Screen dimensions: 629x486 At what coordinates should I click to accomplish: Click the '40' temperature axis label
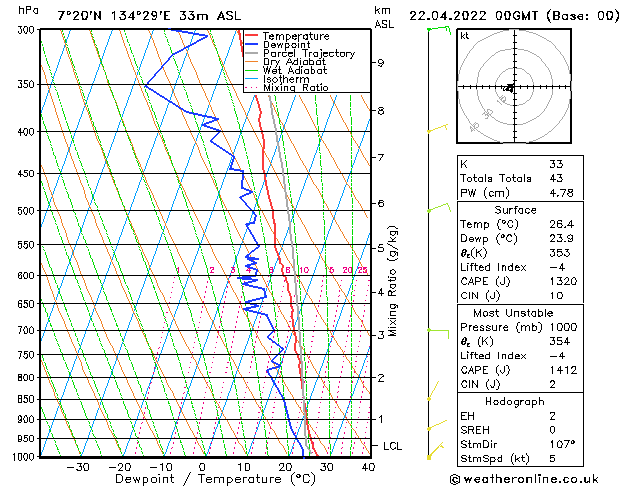(368, 468)
